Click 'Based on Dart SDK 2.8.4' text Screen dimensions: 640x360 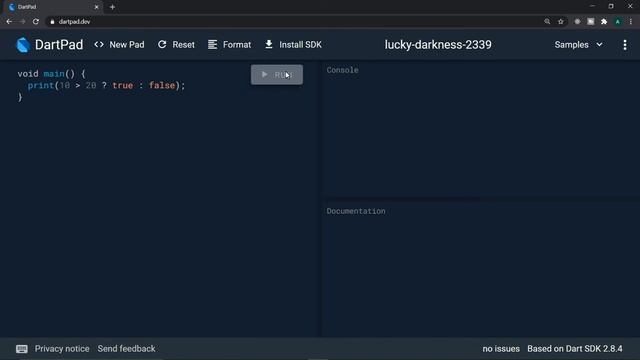(x=575, y=349)
